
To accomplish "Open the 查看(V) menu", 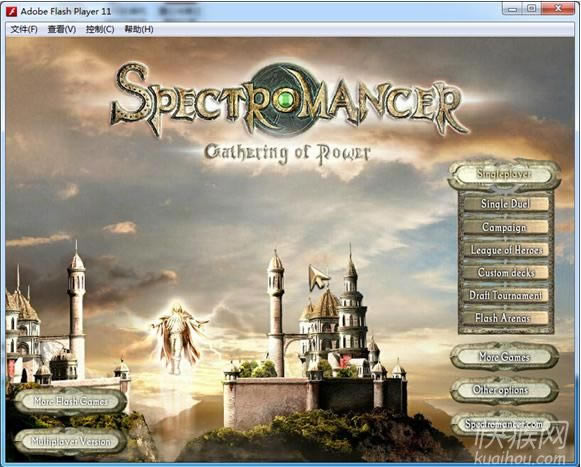I will 62,29.
